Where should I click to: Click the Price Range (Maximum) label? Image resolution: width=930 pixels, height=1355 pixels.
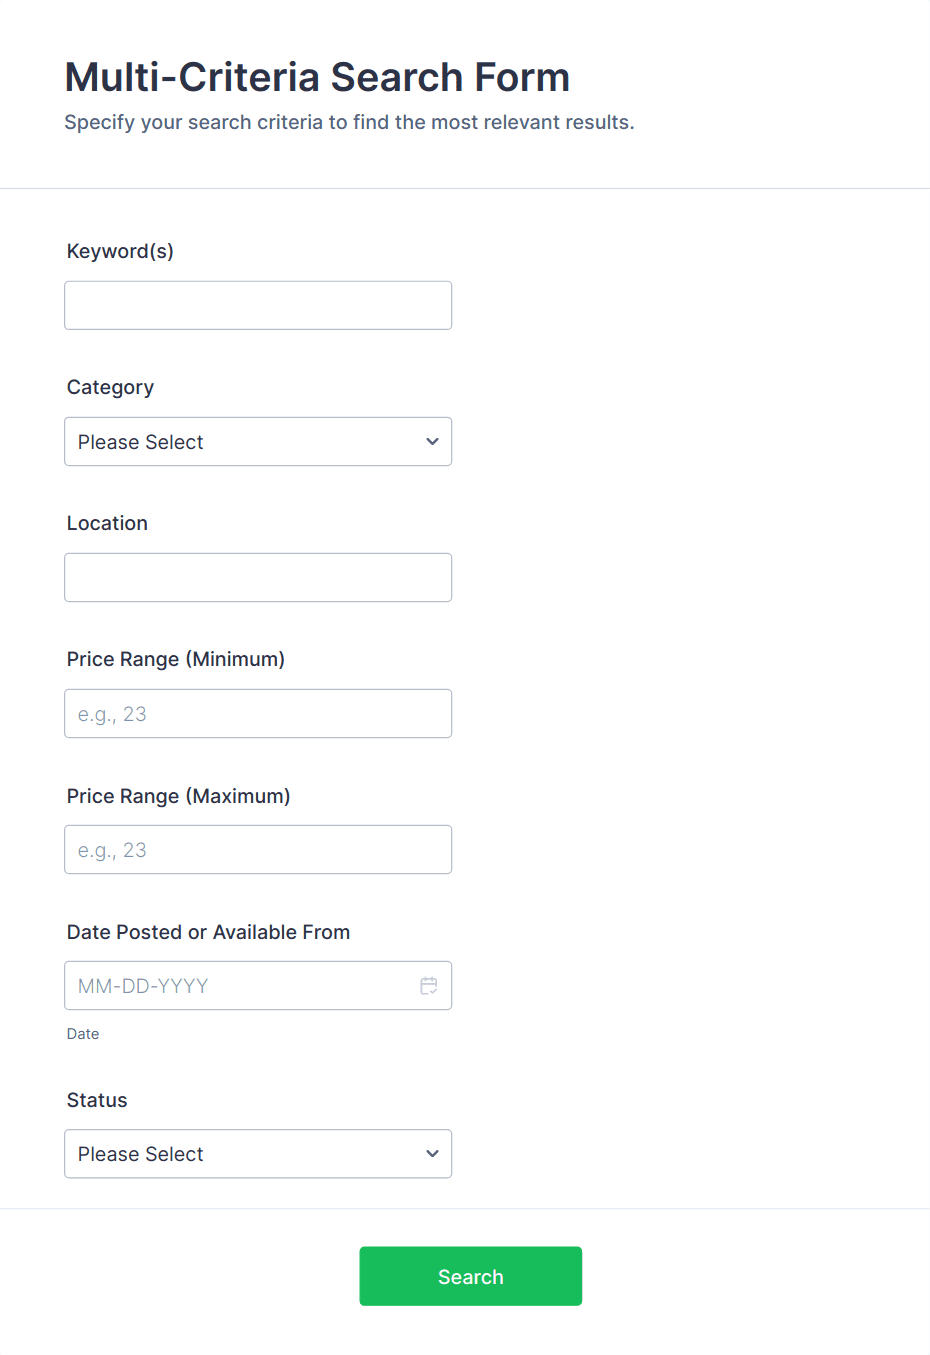point(179,796)
